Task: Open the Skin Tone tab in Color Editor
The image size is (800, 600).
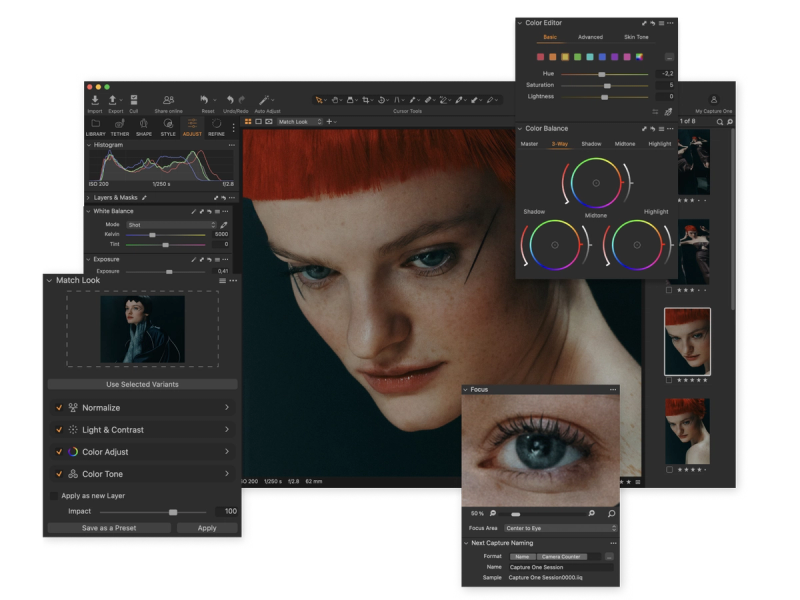Action: 636,37
